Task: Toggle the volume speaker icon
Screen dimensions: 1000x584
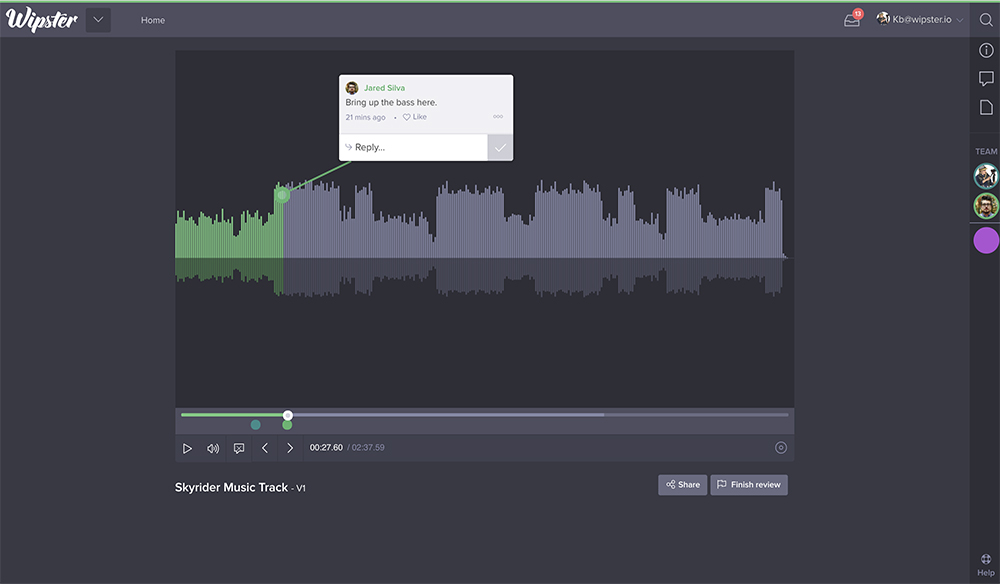Action: [213, 448]
